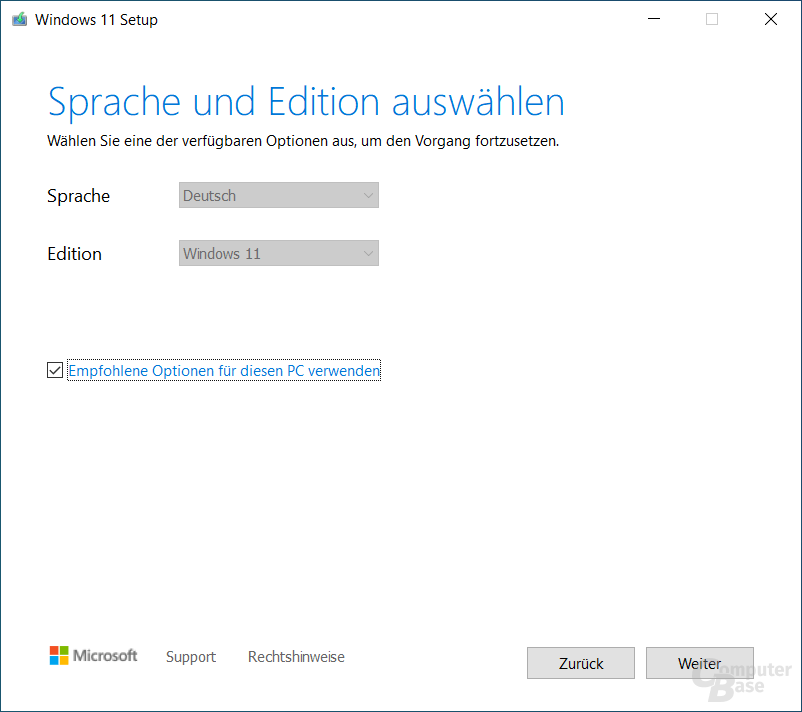Image resolution: width=802 pixels, height=712 pixels.
Task: Open the Edition dropdown showing Windows 11
Action: (x=279, y=253)
